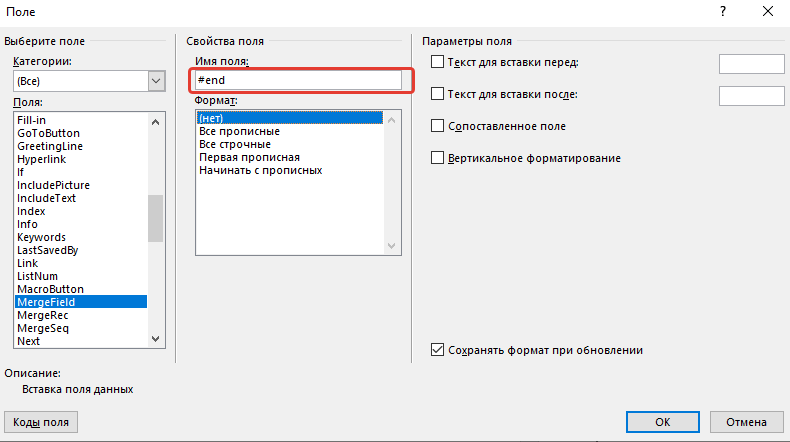Confirm with the OK button
The width and height of the screenshot is (790, 442).
662,422
